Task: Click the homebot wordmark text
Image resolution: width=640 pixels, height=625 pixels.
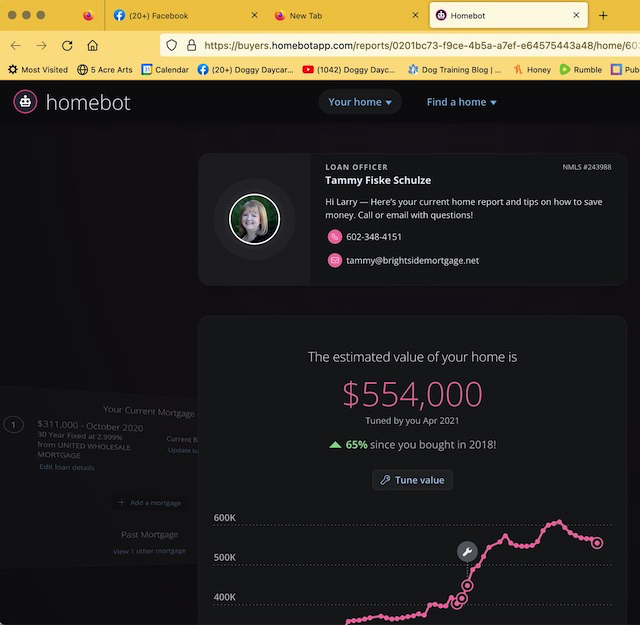Action: [88, 102]
